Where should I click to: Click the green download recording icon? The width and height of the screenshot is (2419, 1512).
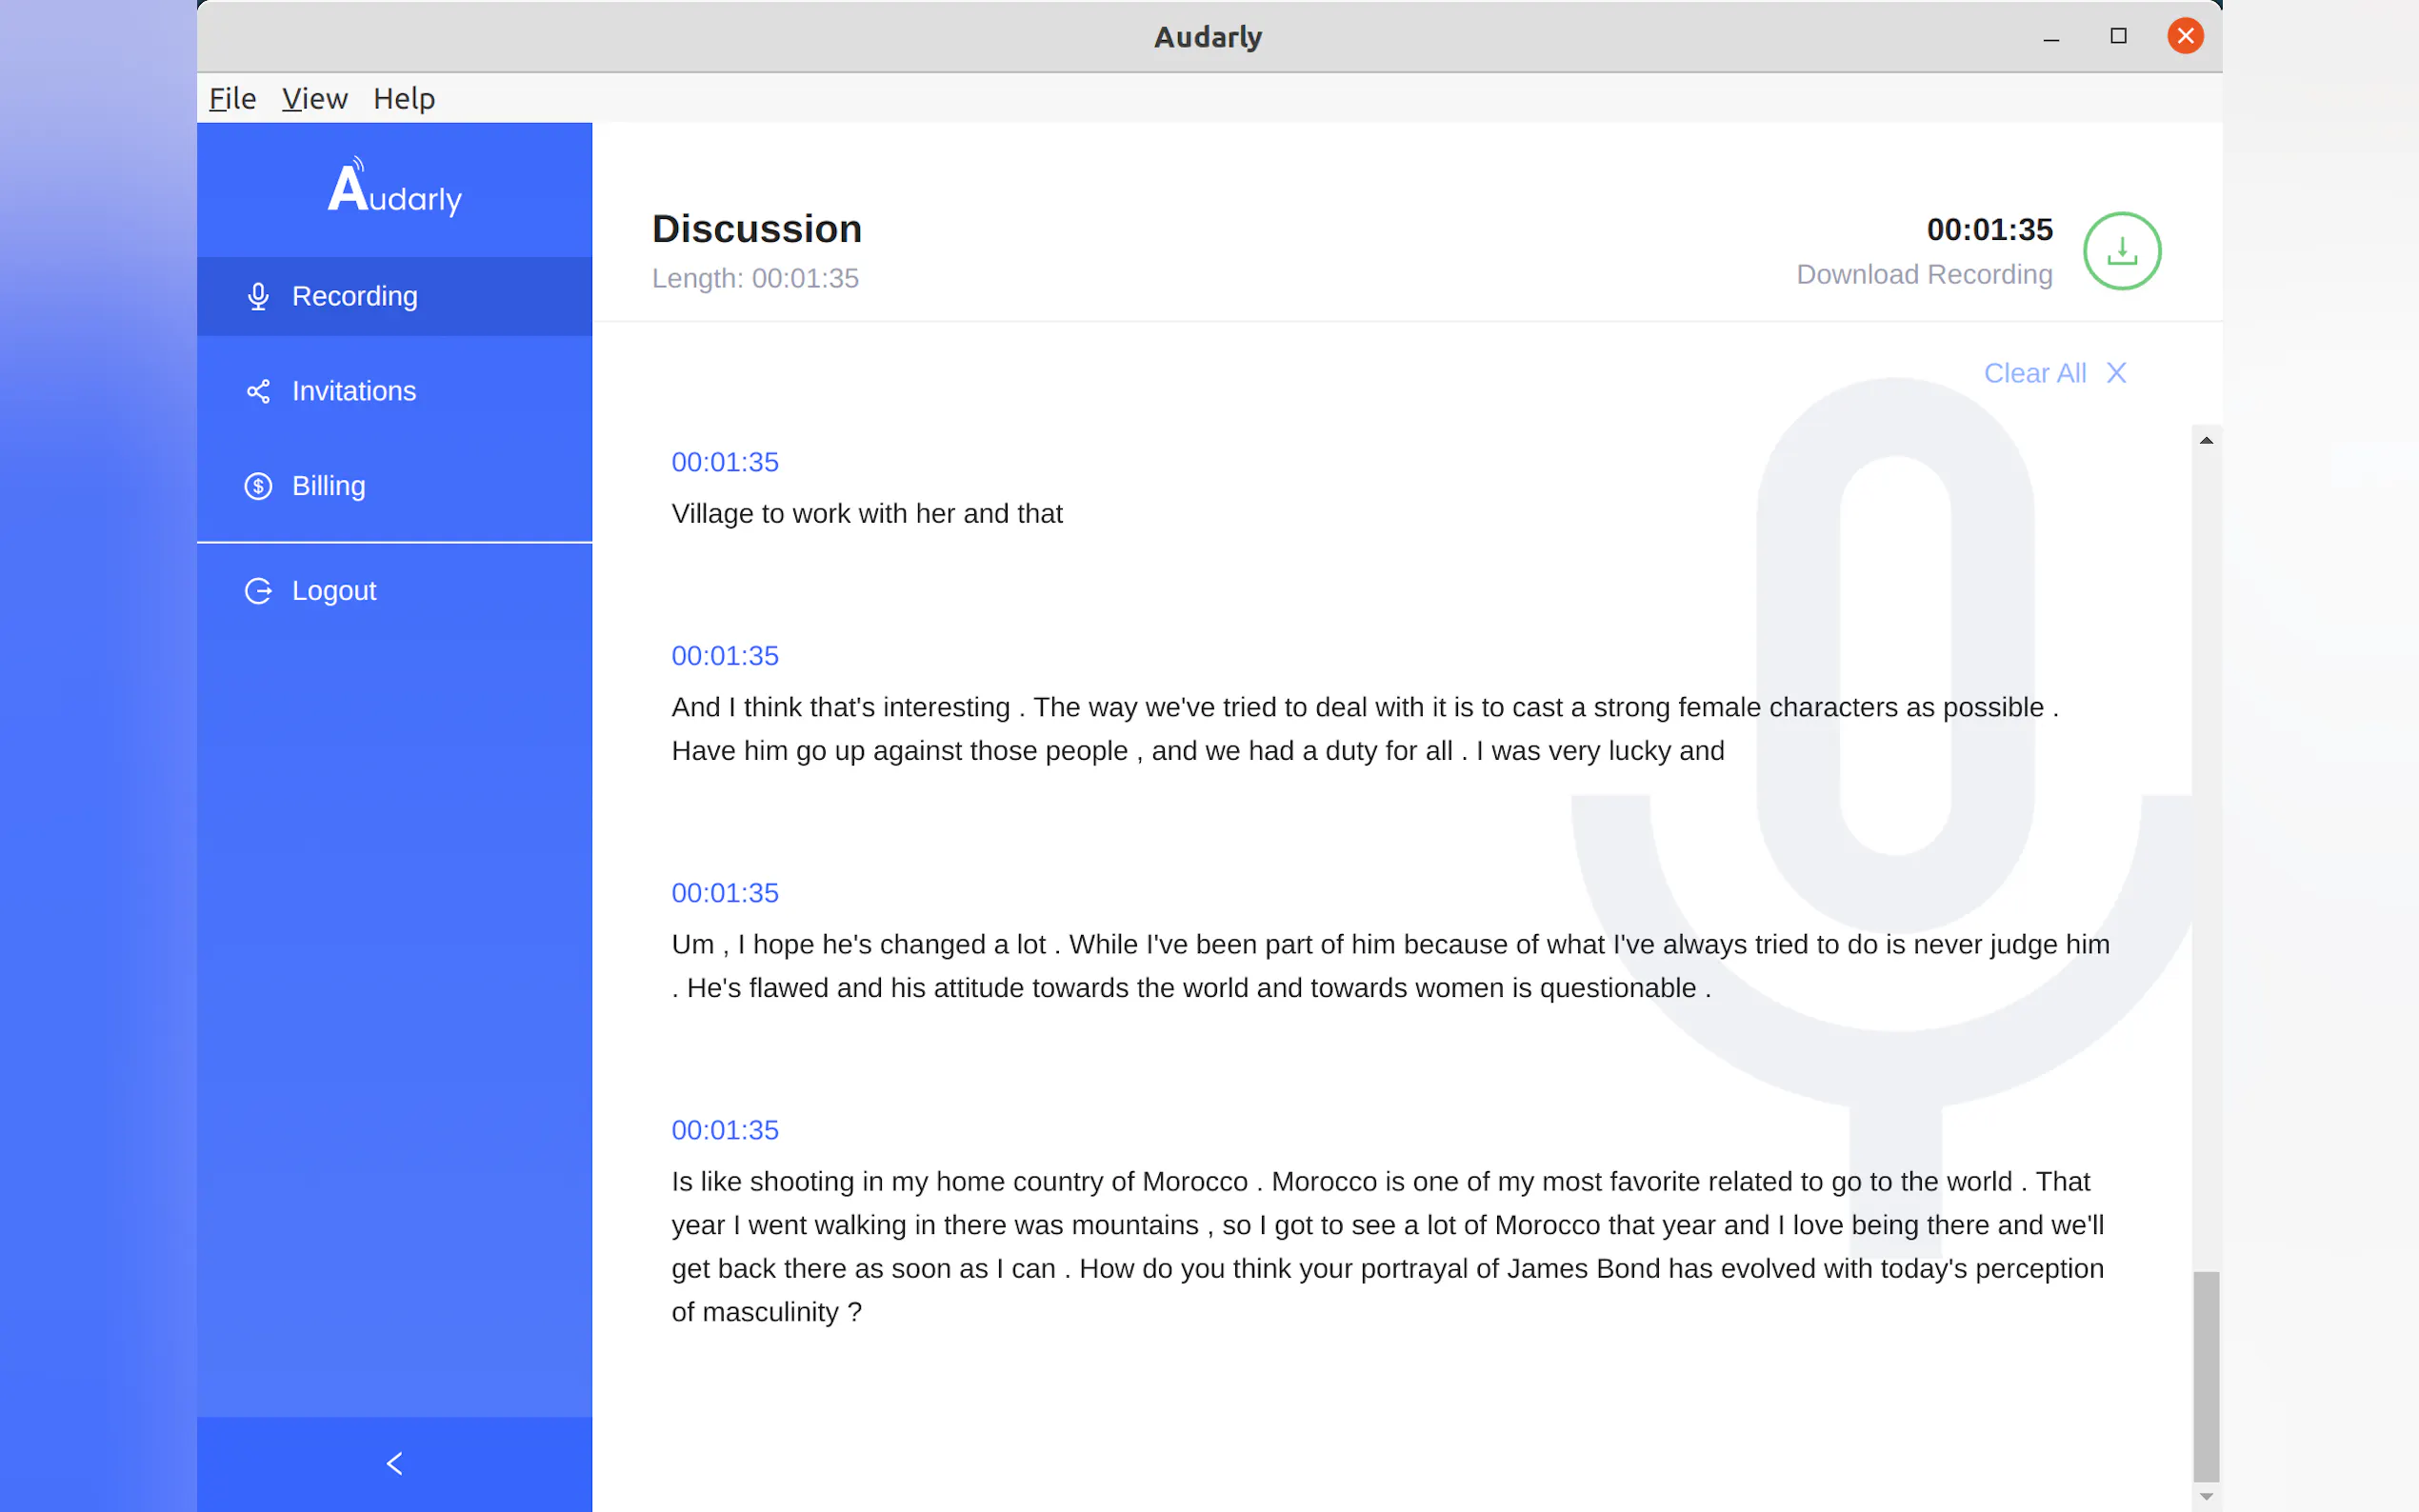pos(2121,251)
